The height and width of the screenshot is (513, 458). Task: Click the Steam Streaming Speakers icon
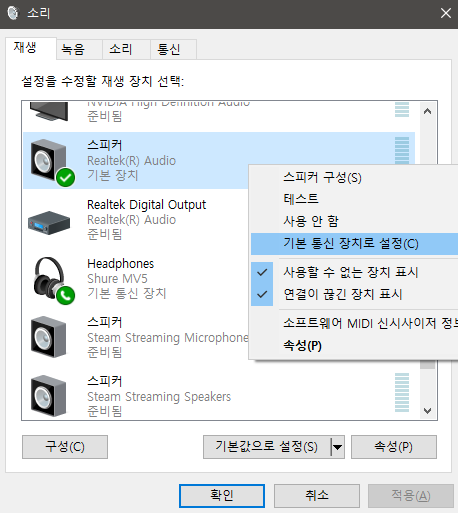(x=48, y=396)
